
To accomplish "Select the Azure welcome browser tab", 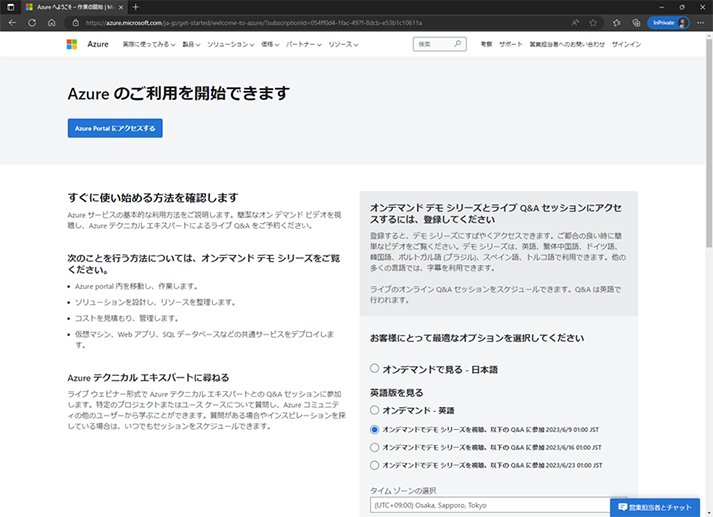I will point(75,7).
